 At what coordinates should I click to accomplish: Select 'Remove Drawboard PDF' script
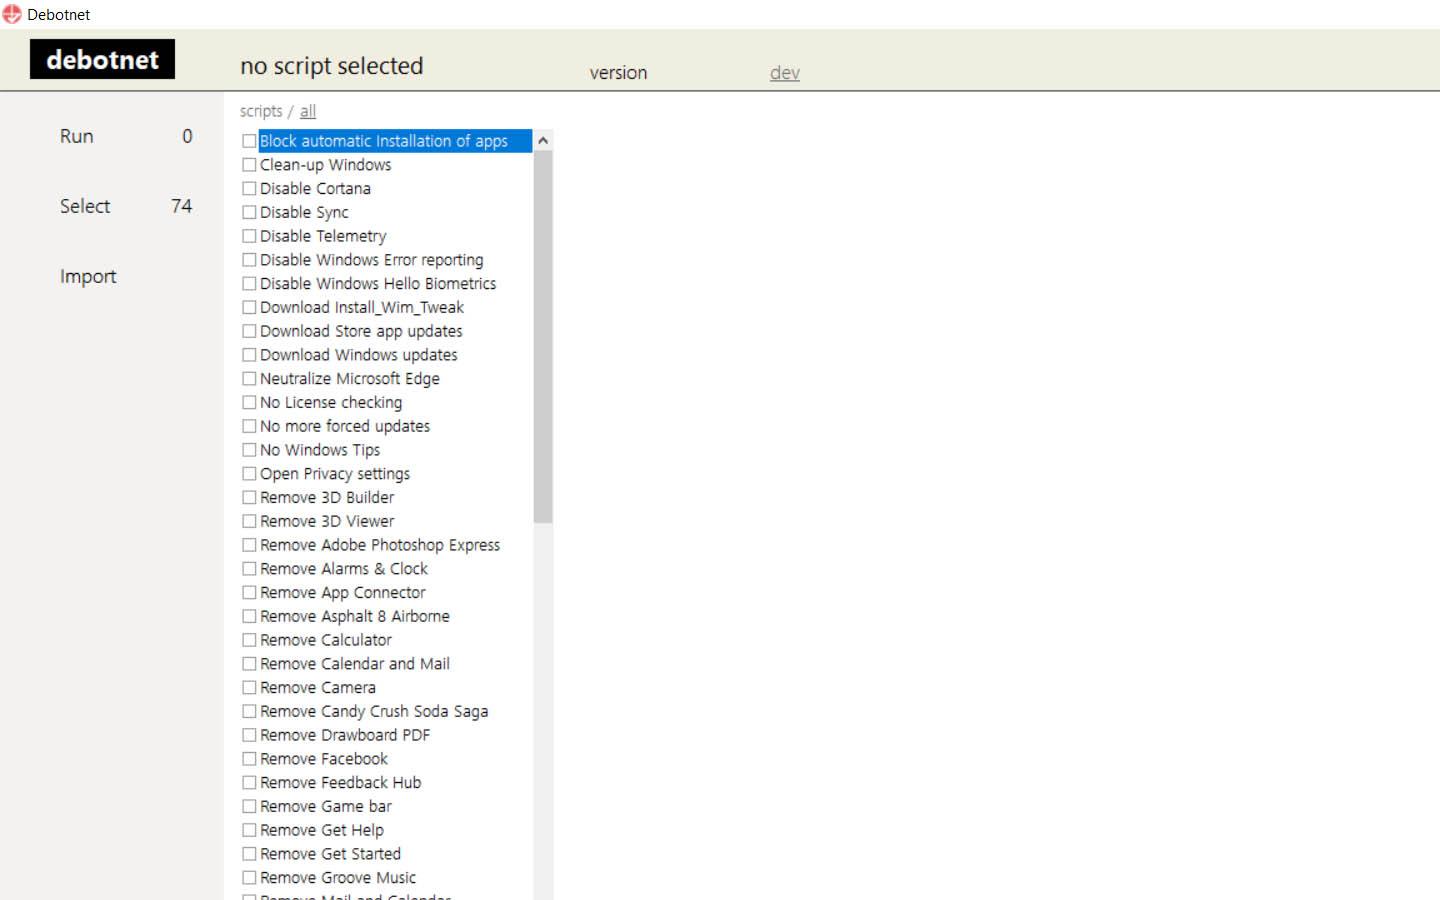pos(345,735)
